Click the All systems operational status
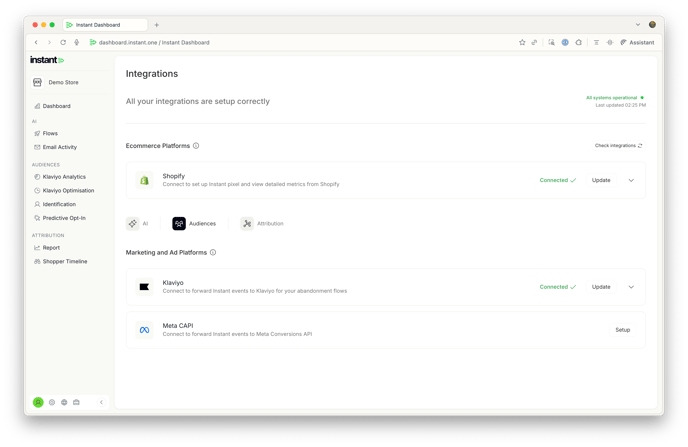688x447 pixels. (x=615, y=98)
